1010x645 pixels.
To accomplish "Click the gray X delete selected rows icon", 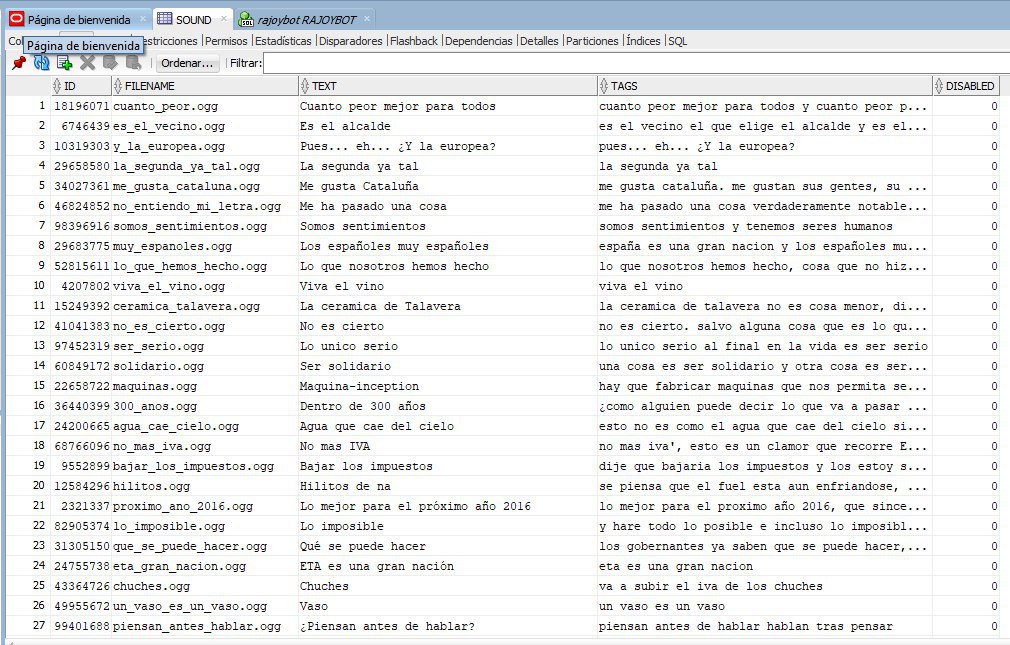I will coord(88,63).
